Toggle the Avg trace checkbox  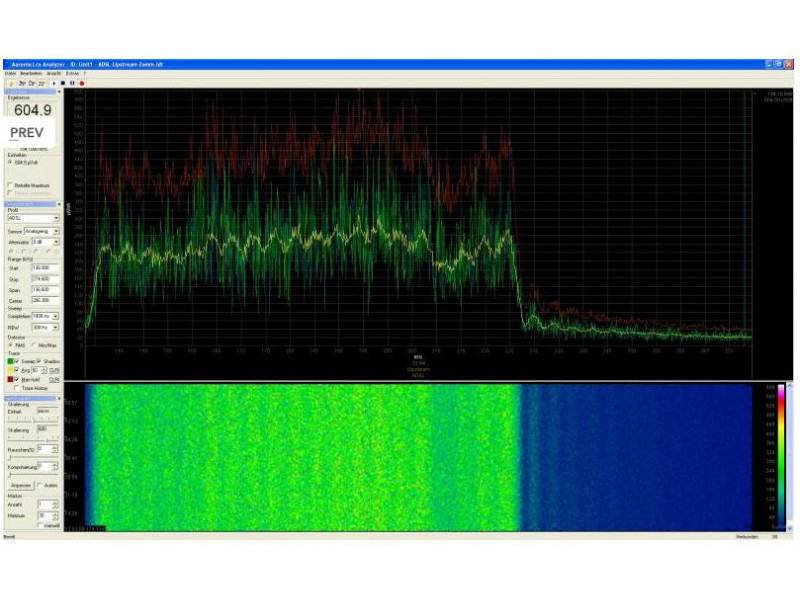tap(17, 370)
